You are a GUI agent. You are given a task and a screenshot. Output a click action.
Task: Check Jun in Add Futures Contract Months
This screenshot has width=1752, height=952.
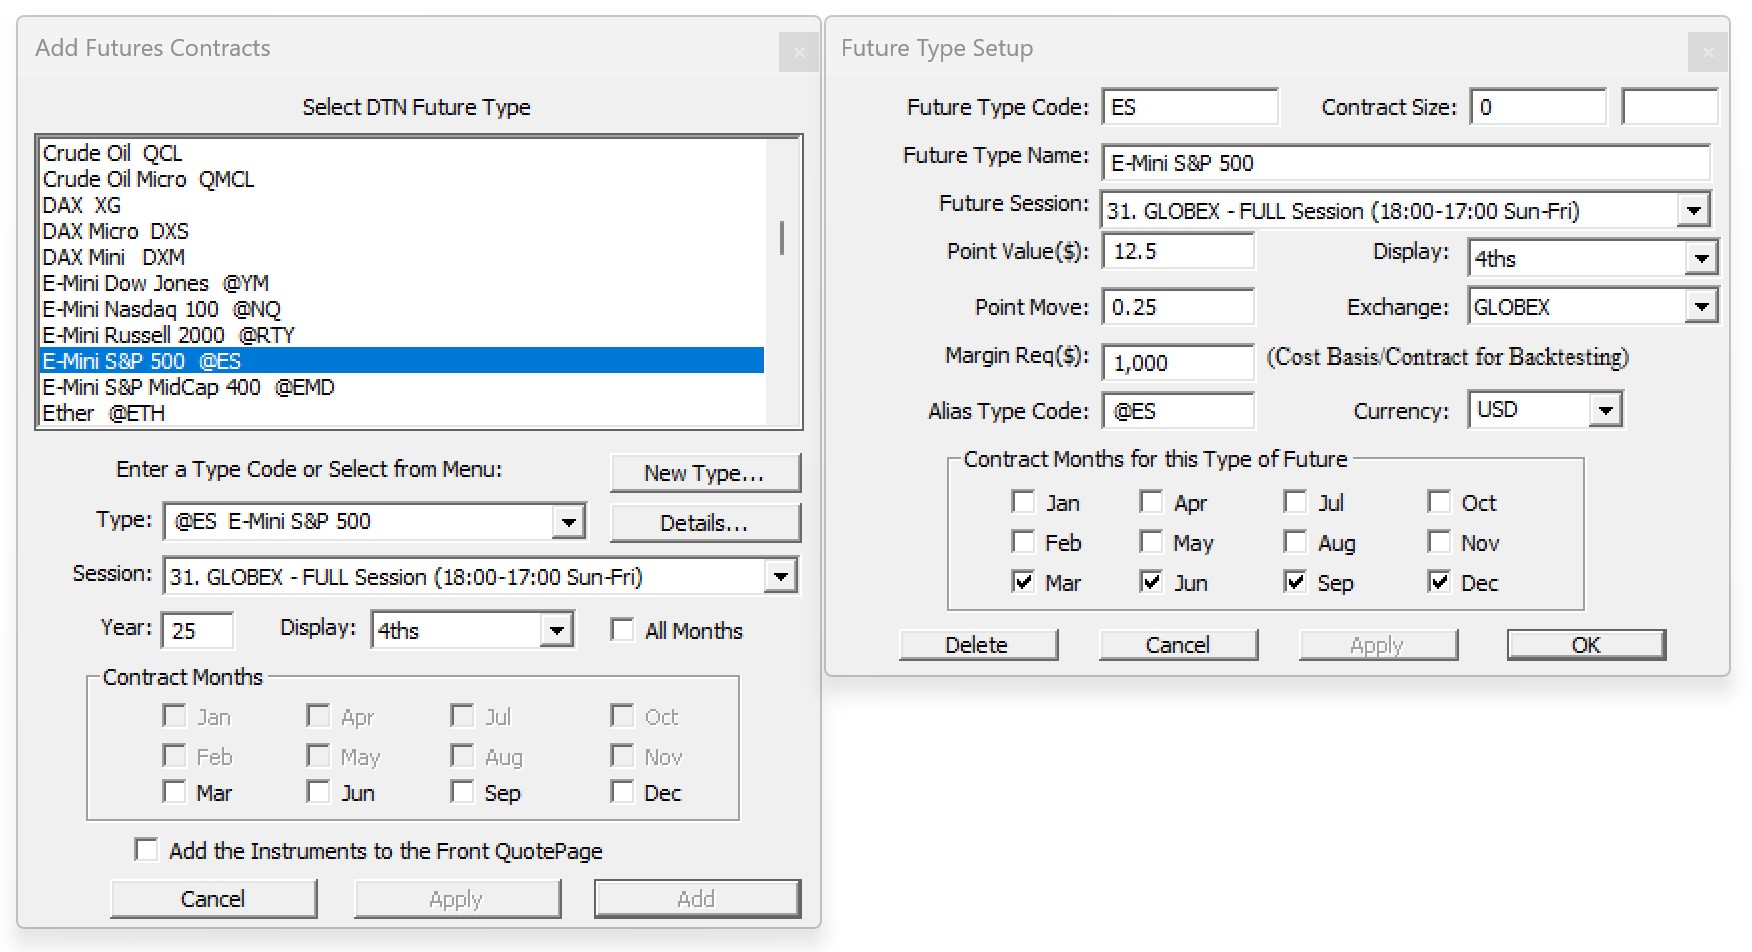318,792
